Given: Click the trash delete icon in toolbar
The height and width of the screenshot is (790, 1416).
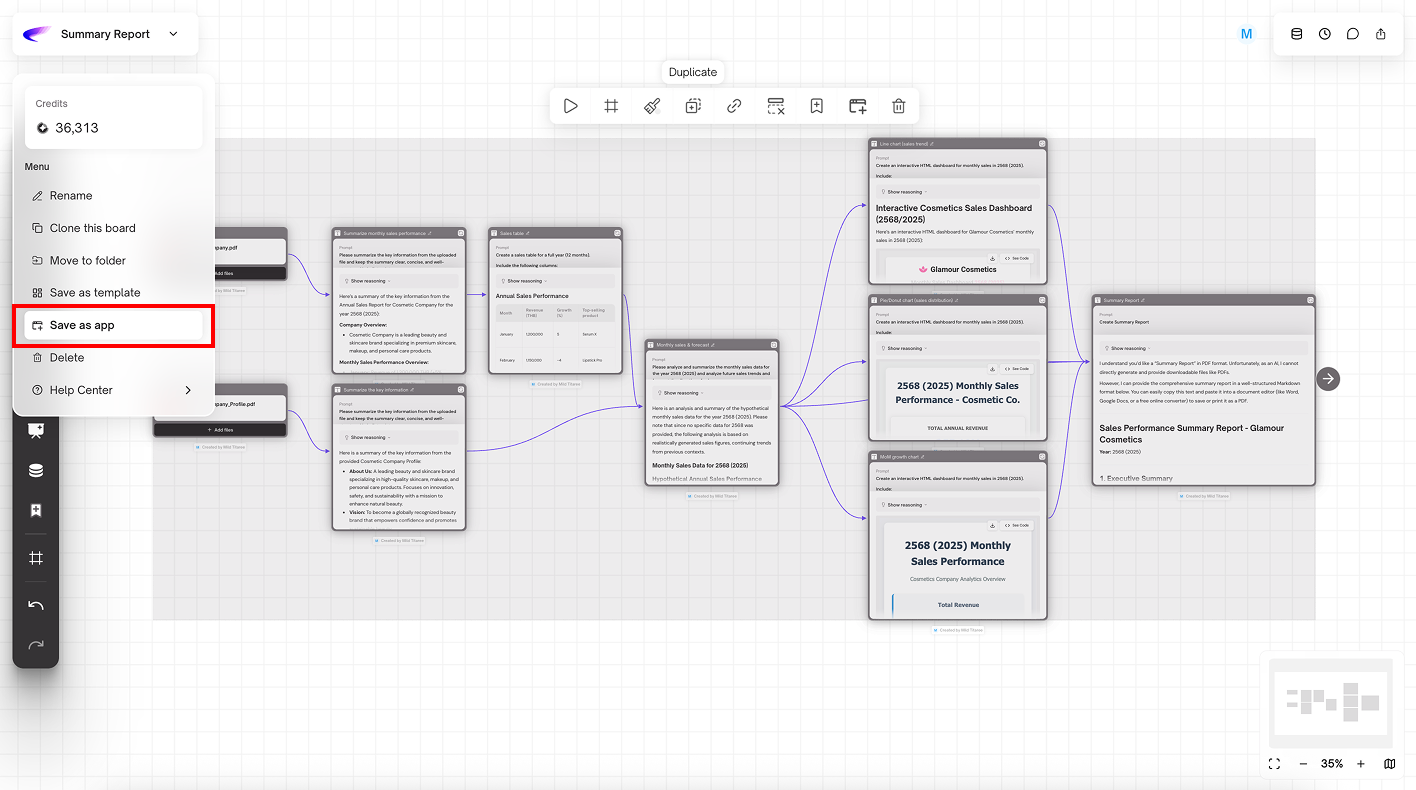Looking at the screenshot, I should click(x=899, y=106).
